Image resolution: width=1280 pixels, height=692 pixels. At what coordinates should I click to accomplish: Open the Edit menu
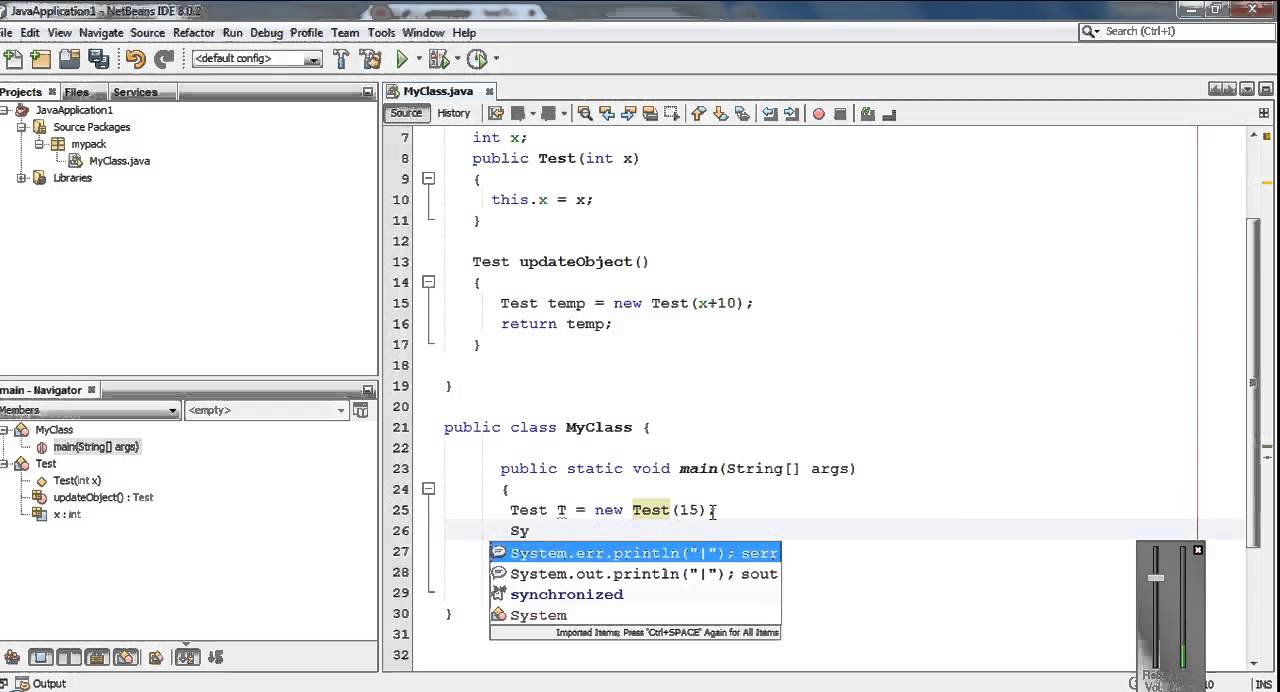(x=30, y=32)
